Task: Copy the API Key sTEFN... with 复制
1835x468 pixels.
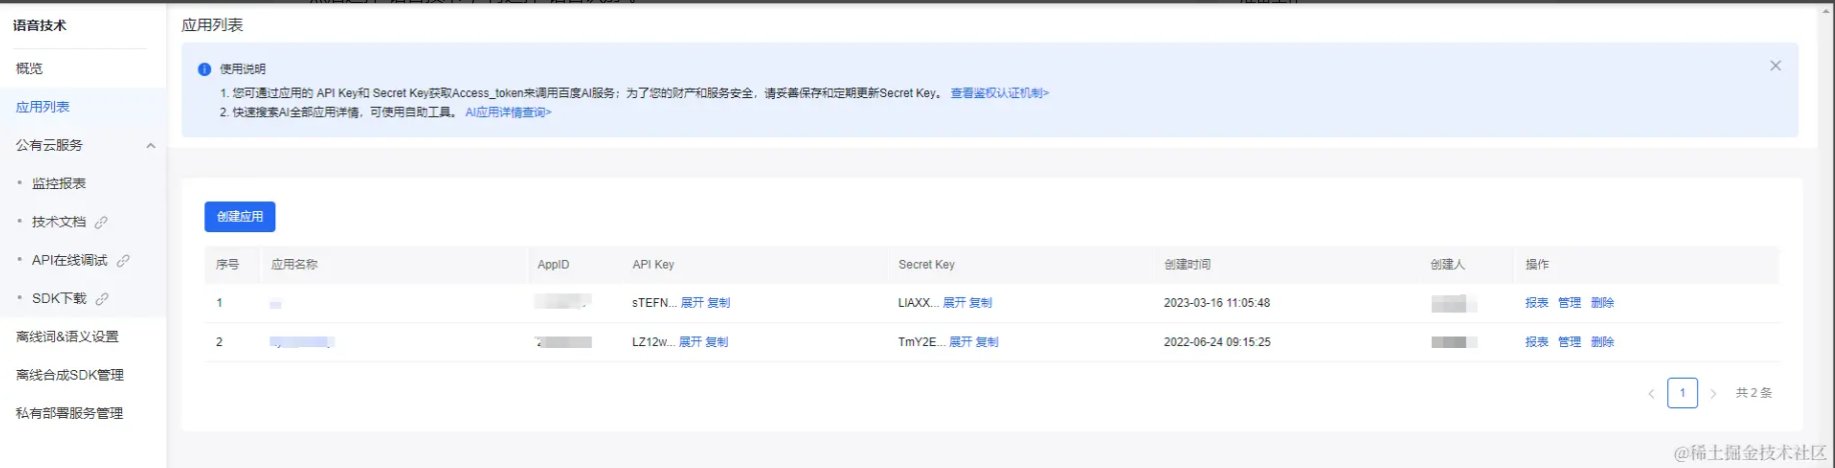Action: (719, 303)
